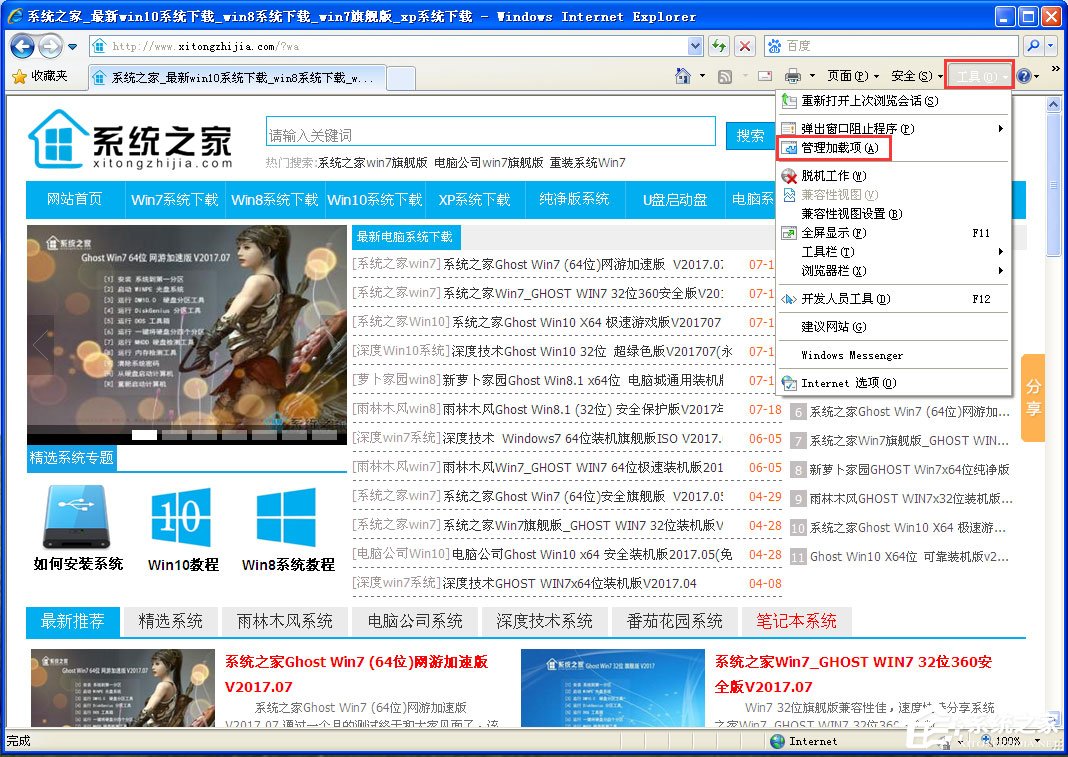Screen dimensions: 1068x757
Task: Click the Home icon on the IE toolbar
Action: coord(685,75)
